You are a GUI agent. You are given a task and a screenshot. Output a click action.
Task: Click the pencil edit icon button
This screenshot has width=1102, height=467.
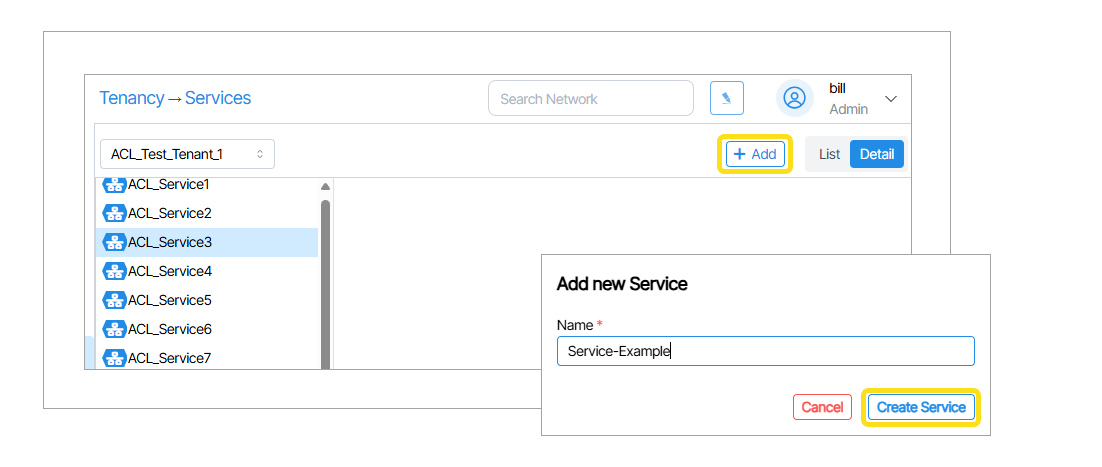[726, 98]
